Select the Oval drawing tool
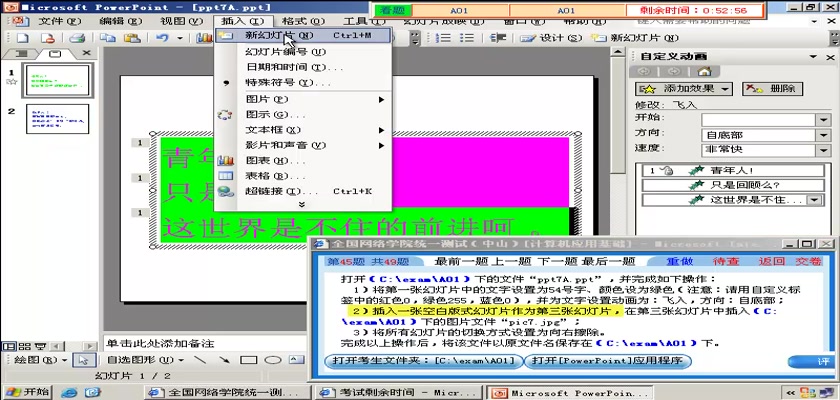840x400 pixels. tap(273, 360)
